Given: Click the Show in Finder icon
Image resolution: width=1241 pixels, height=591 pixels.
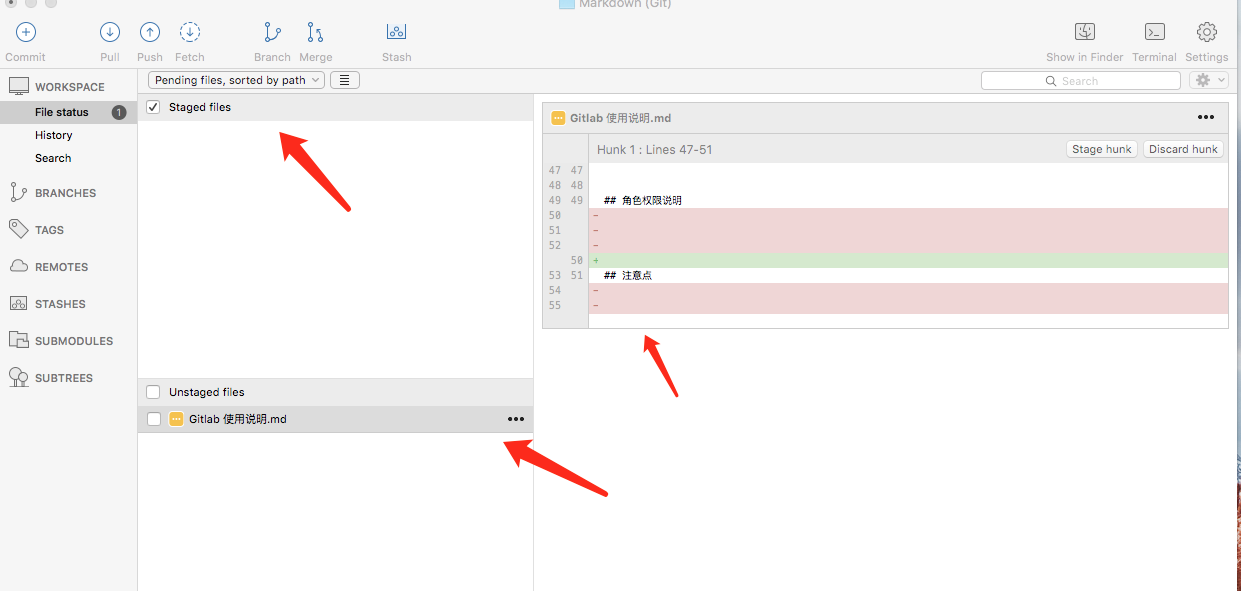Looking at the screenshot, I should (x=1085, y=33).
